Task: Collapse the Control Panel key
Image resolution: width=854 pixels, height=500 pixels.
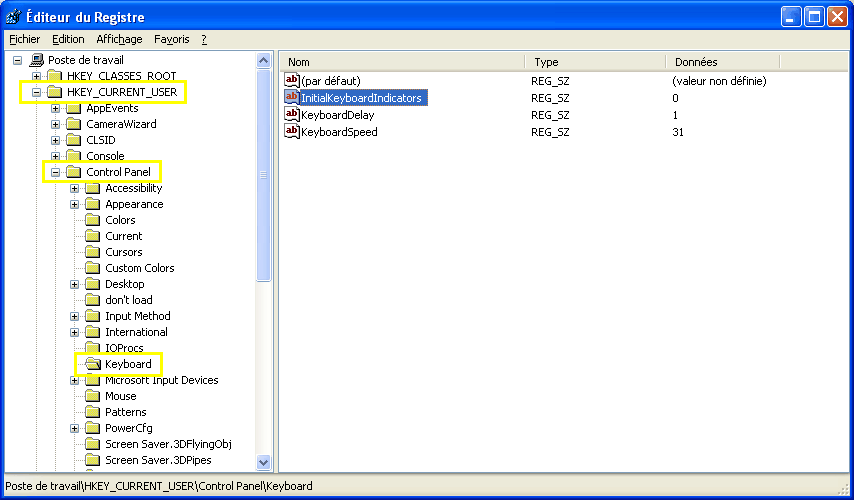Action: click(56, 173)
